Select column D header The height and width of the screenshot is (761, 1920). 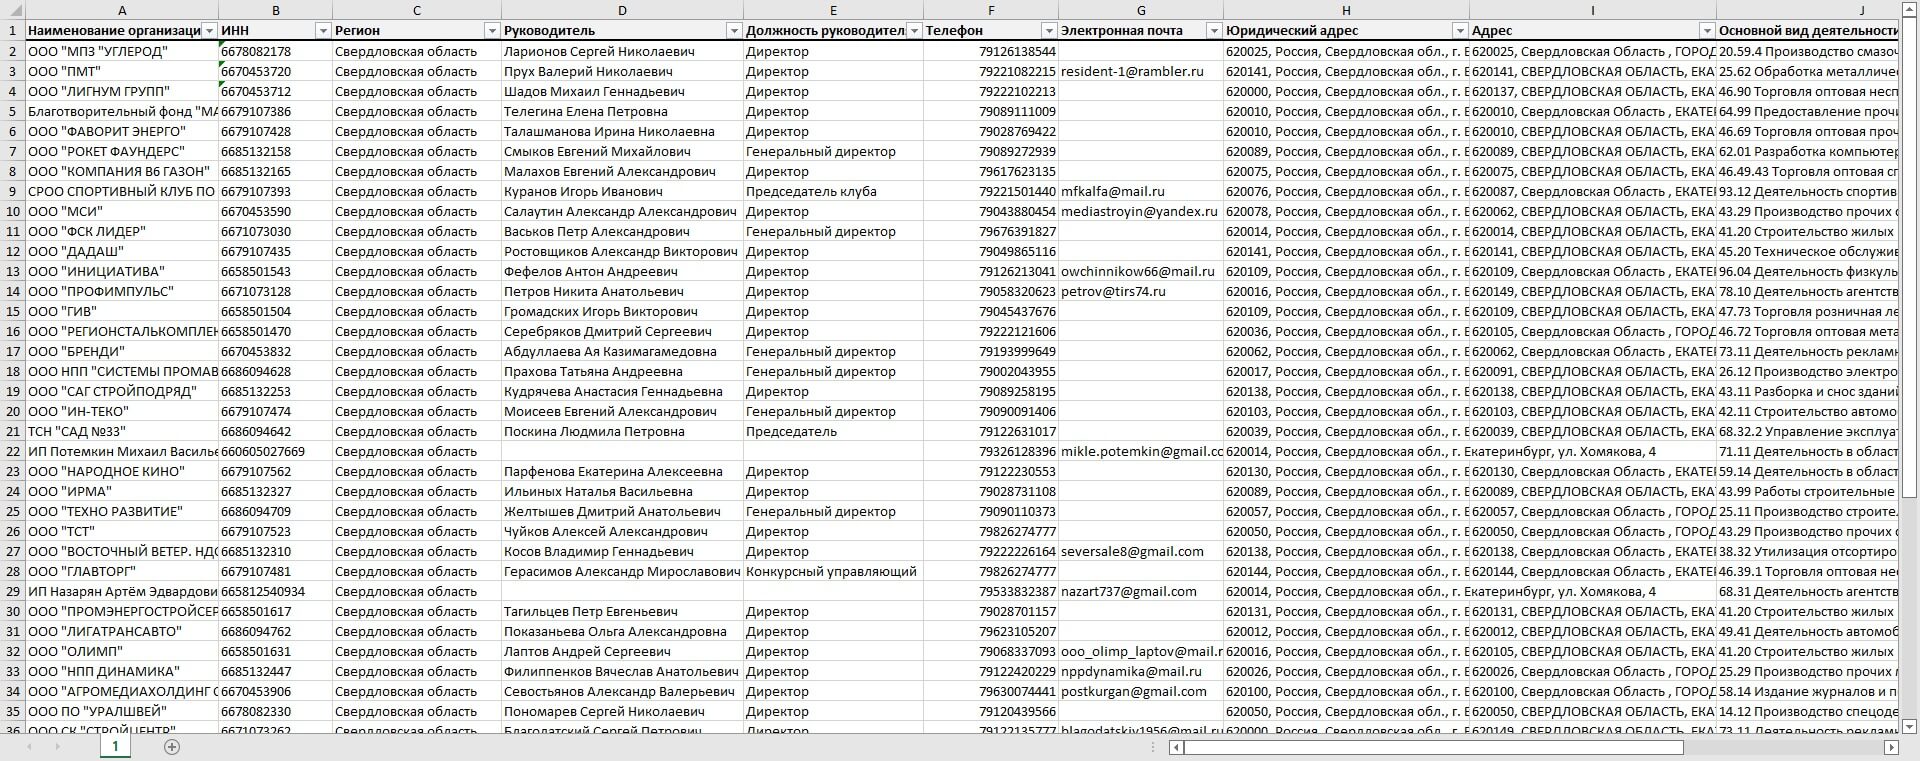pos(622,10)
